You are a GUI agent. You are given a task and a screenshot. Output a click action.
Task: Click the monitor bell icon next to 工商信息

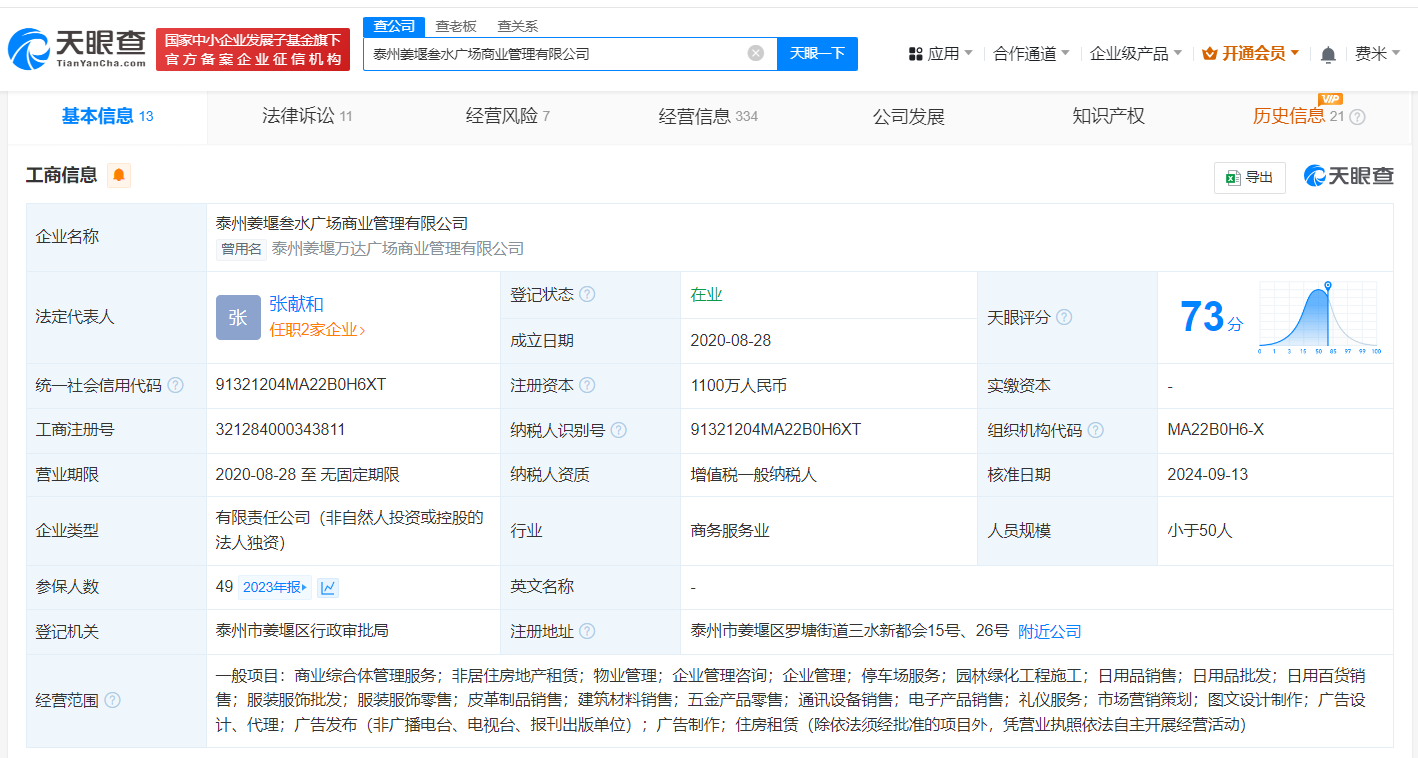click(x=119, y=175)
